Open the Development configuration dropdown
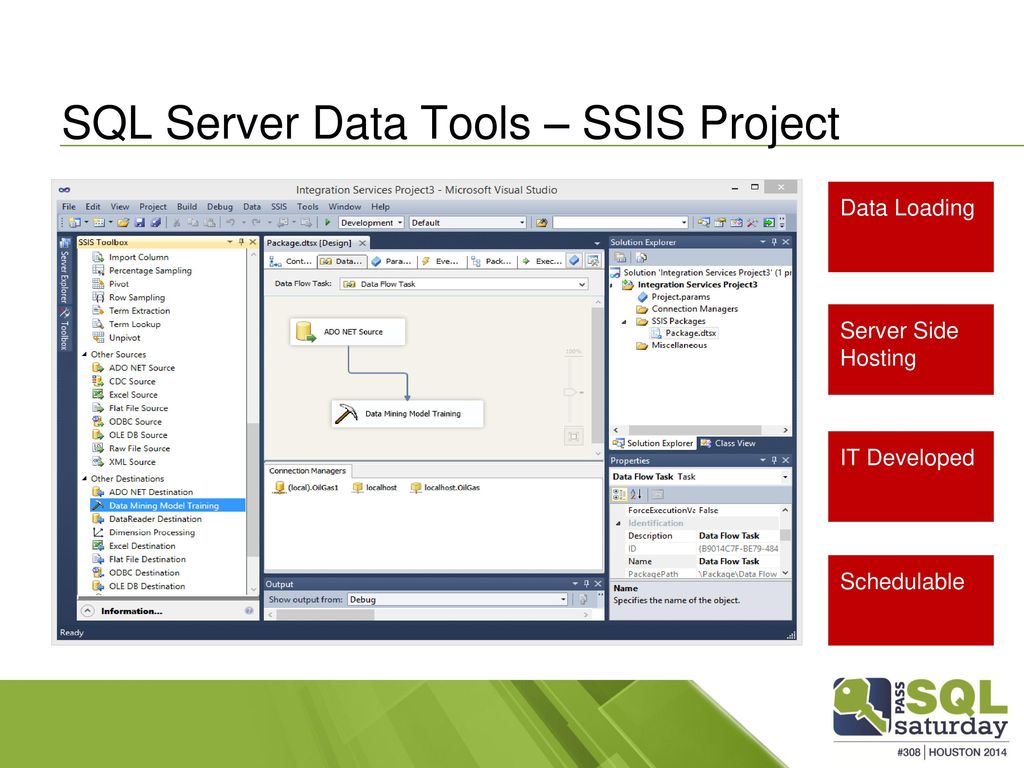The image size is (1024, 768). (x=372, y=223)
